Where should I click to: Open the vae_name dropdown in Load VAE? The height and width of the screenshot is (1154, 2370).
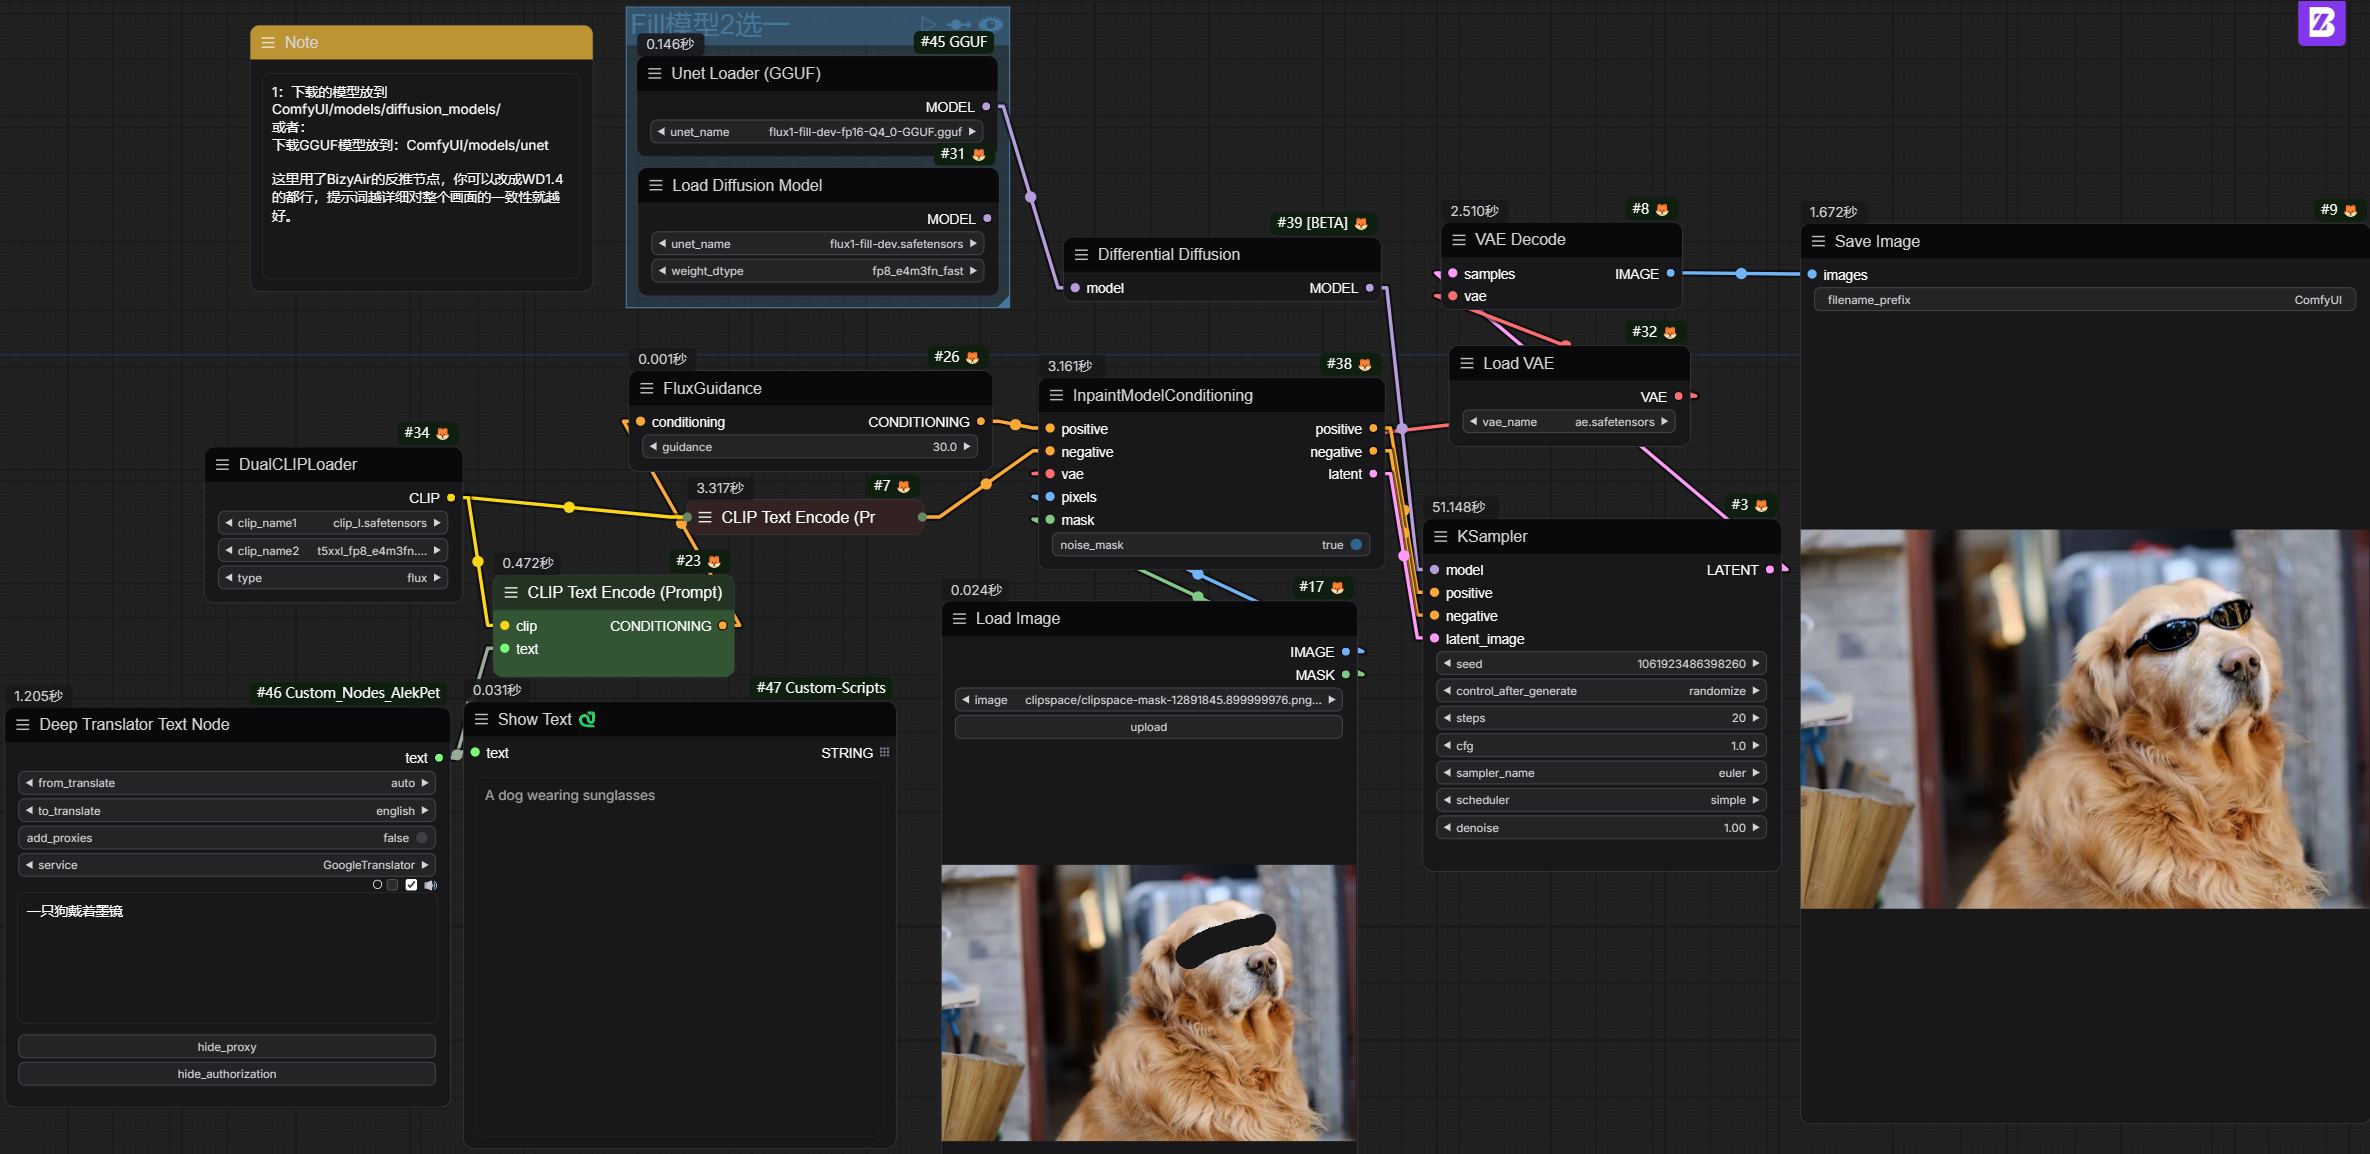[x=1567, y=421]
